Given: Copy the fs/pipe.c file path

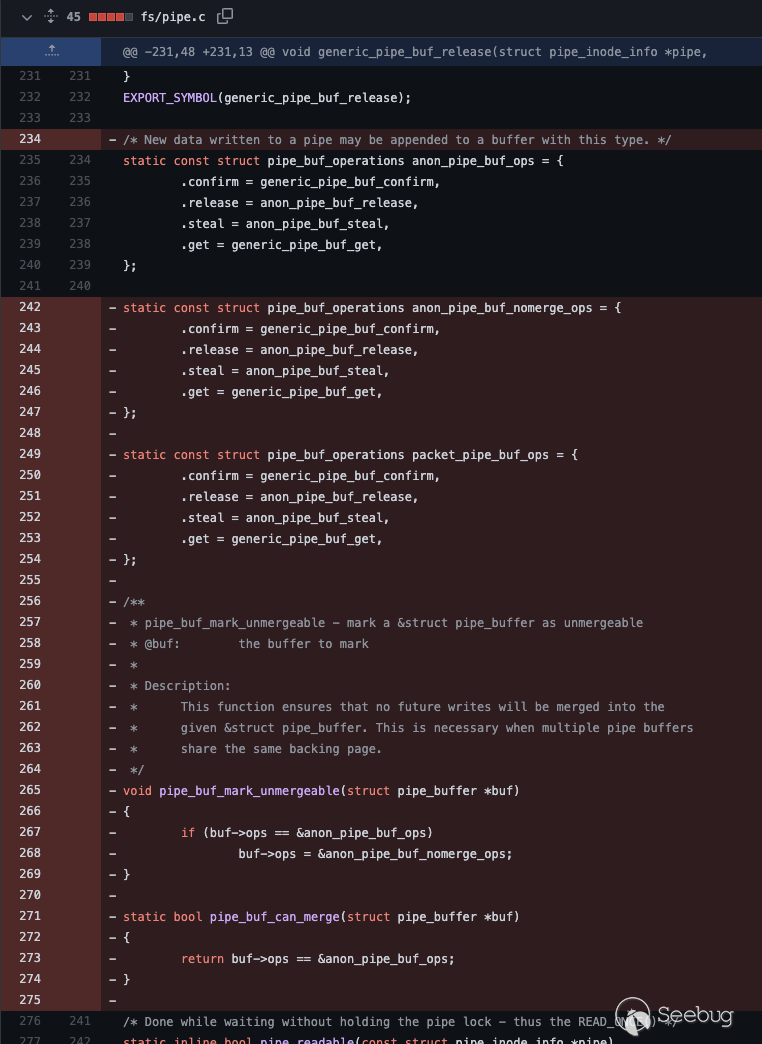Looking at the screenshot, I should tap(225, 16).
